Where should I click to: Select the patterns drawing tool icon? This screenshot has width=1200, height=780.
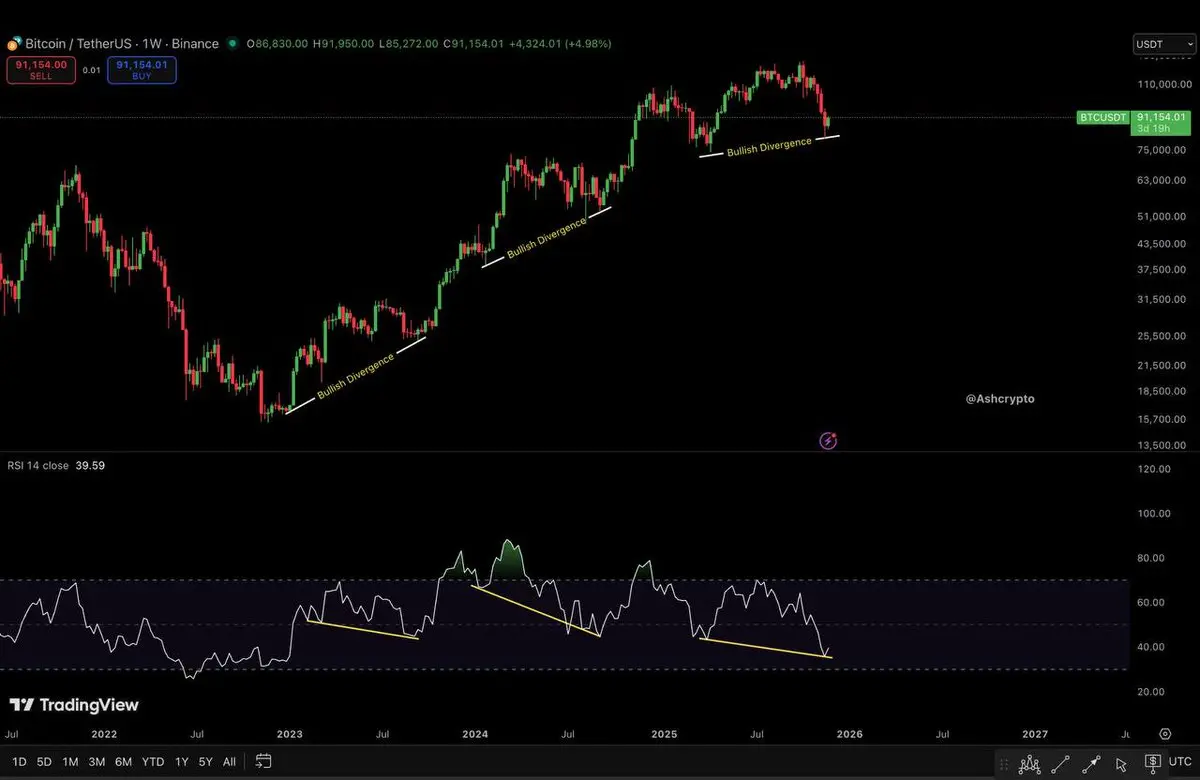(x=1029, y=764)
